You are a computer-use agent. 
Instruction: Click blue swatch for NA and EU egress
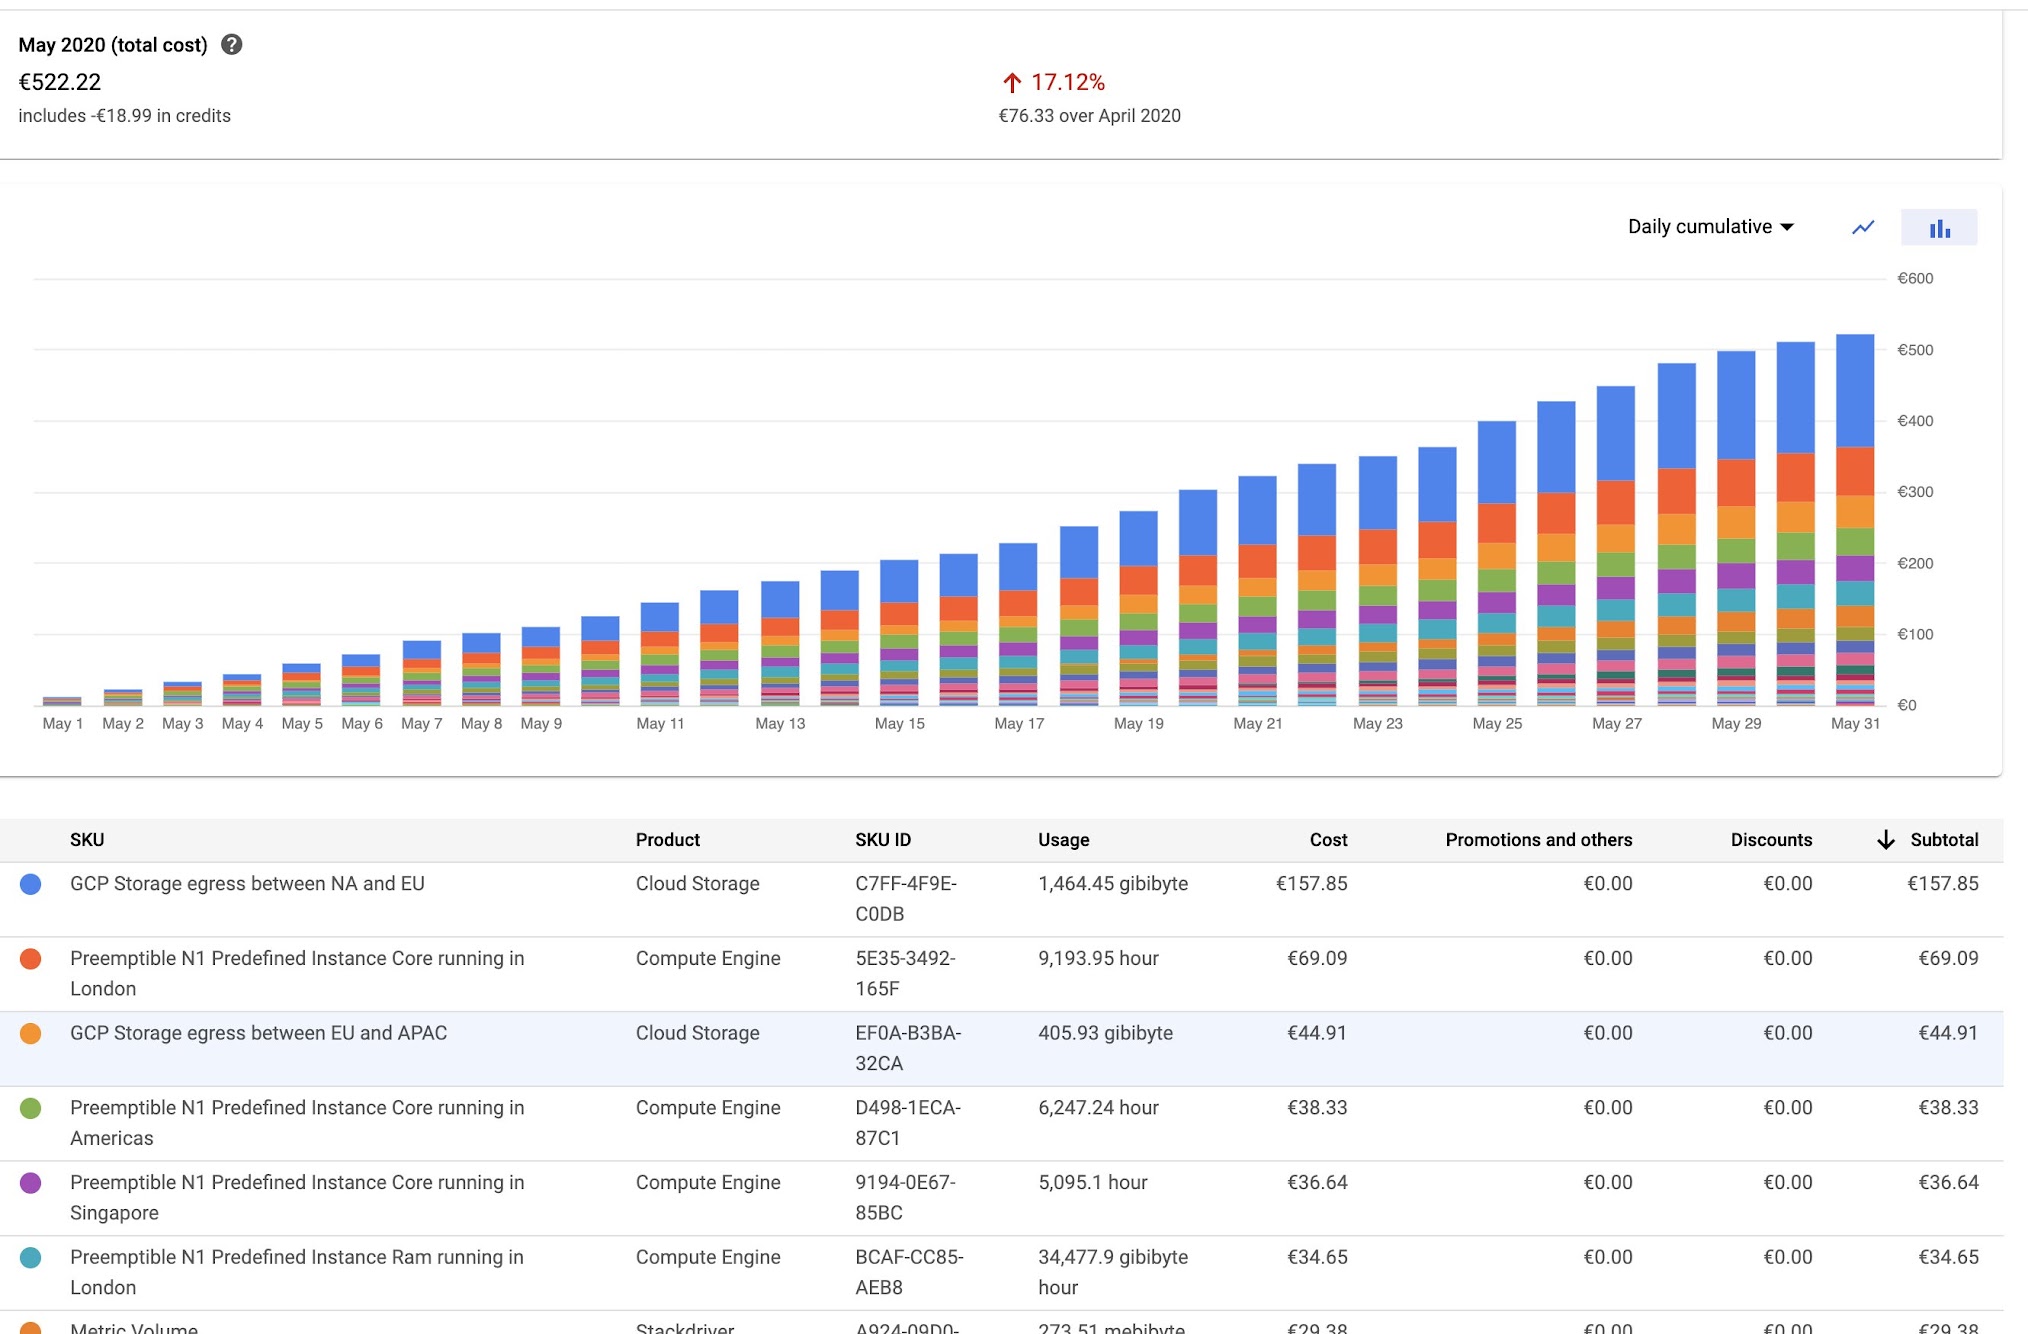pos(31,884)
